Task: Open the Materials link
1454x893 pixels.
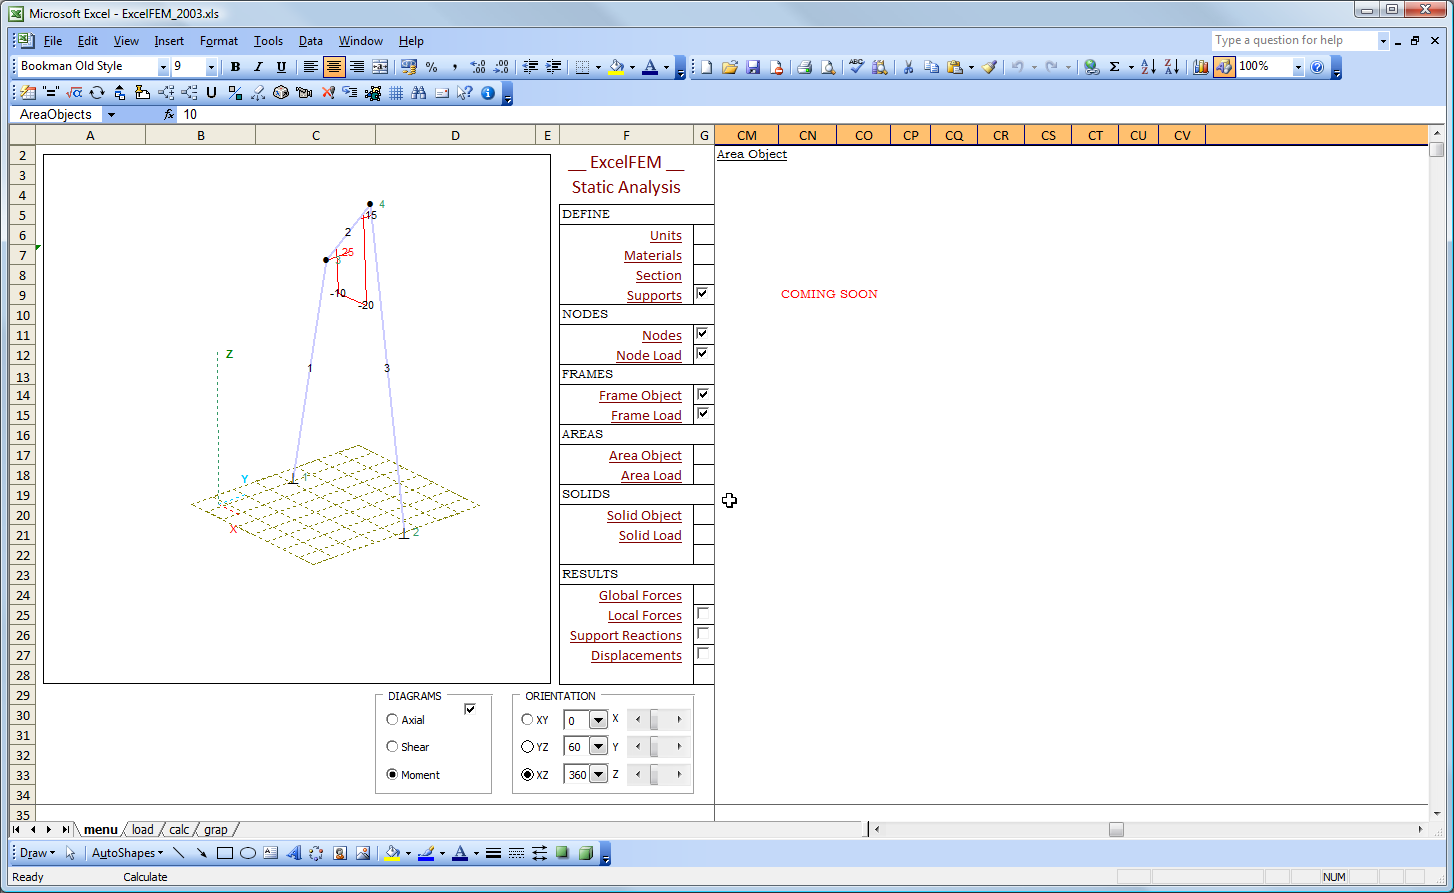Action: (653, 256)
